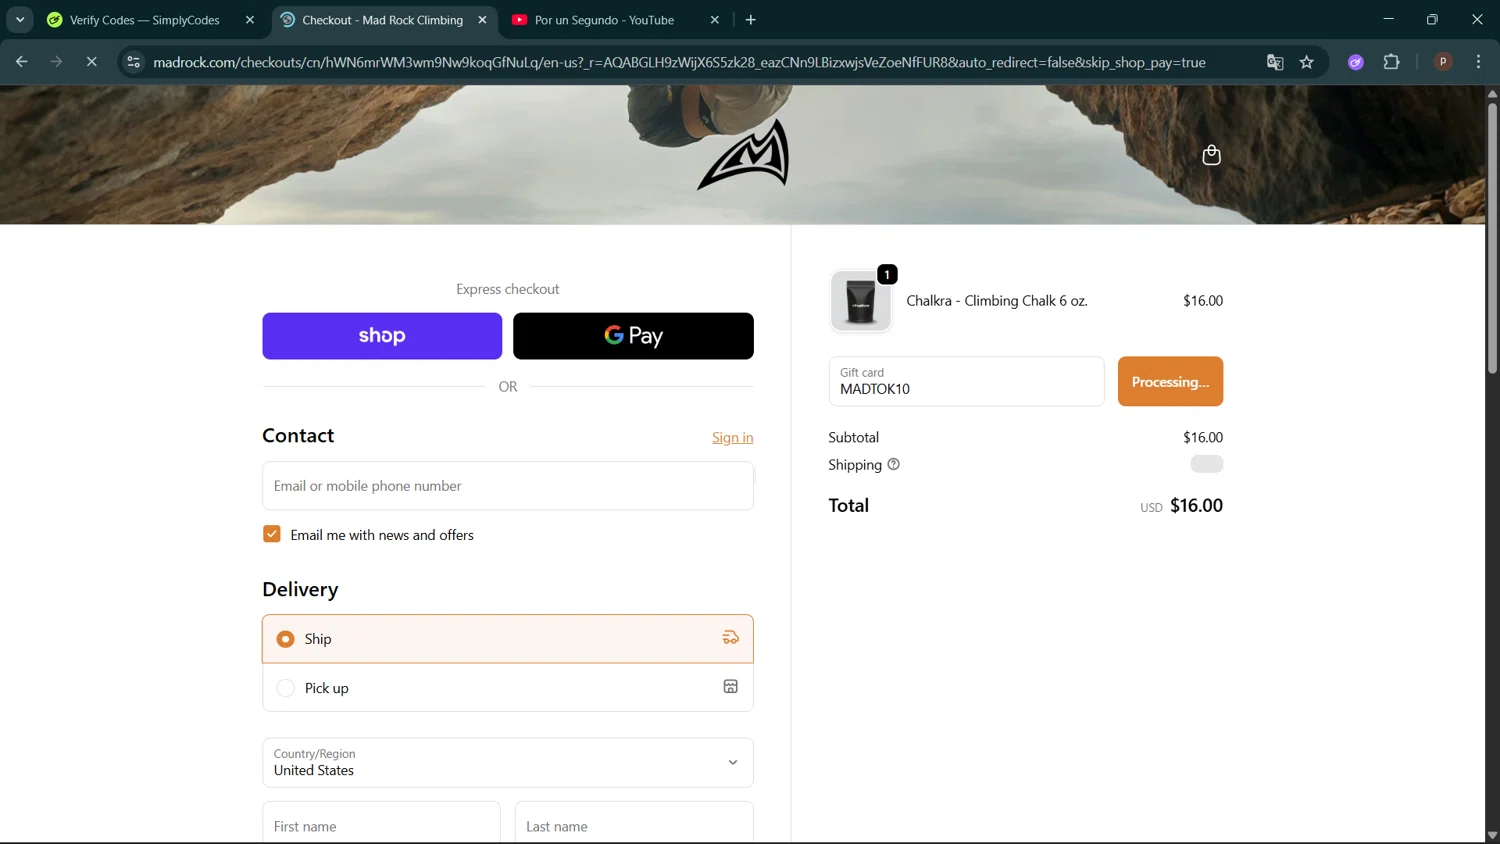Open Chrome three-dot menu

1478,62
